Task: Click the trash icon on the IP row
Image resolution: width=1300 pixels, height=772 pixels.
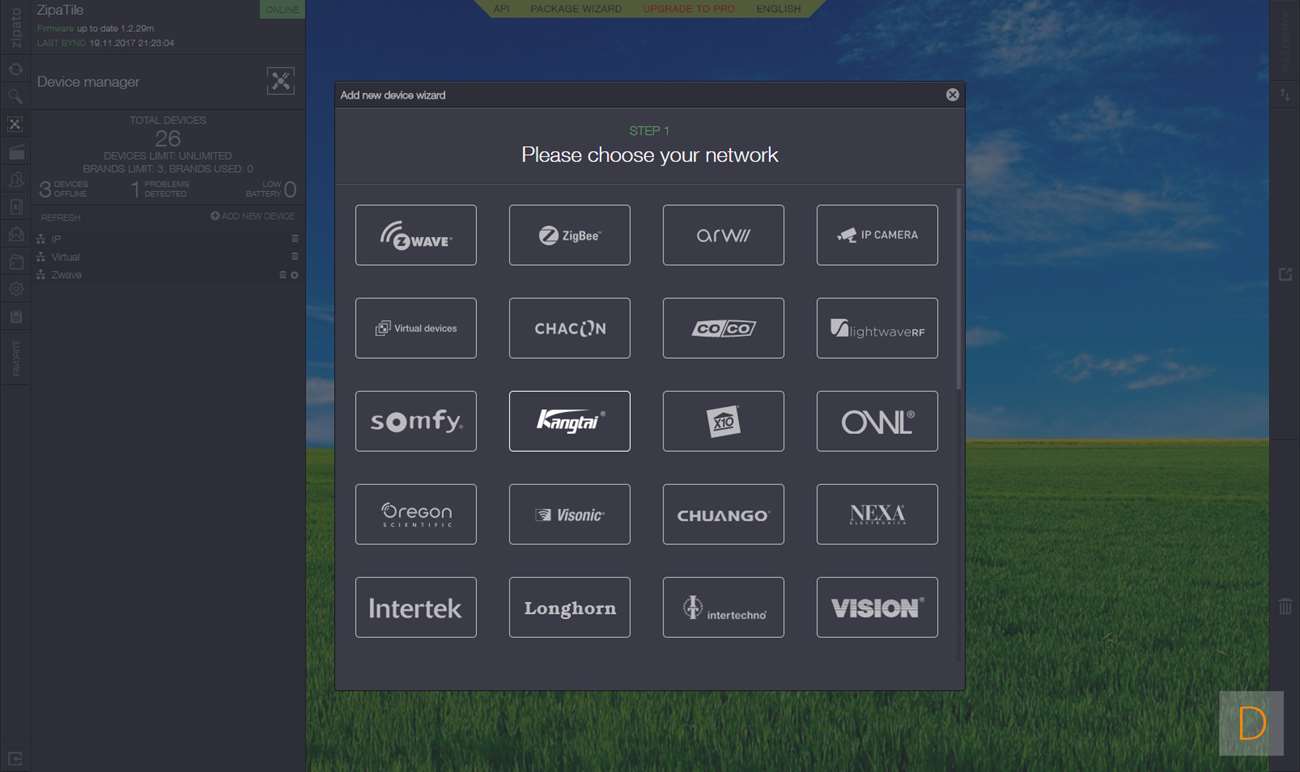Action: pyautogui.click(x=295, y=239)
